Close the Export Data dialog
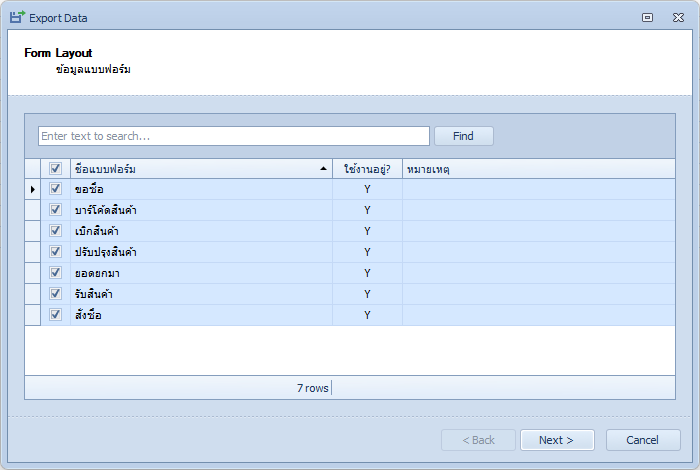 tap(678, 17)
